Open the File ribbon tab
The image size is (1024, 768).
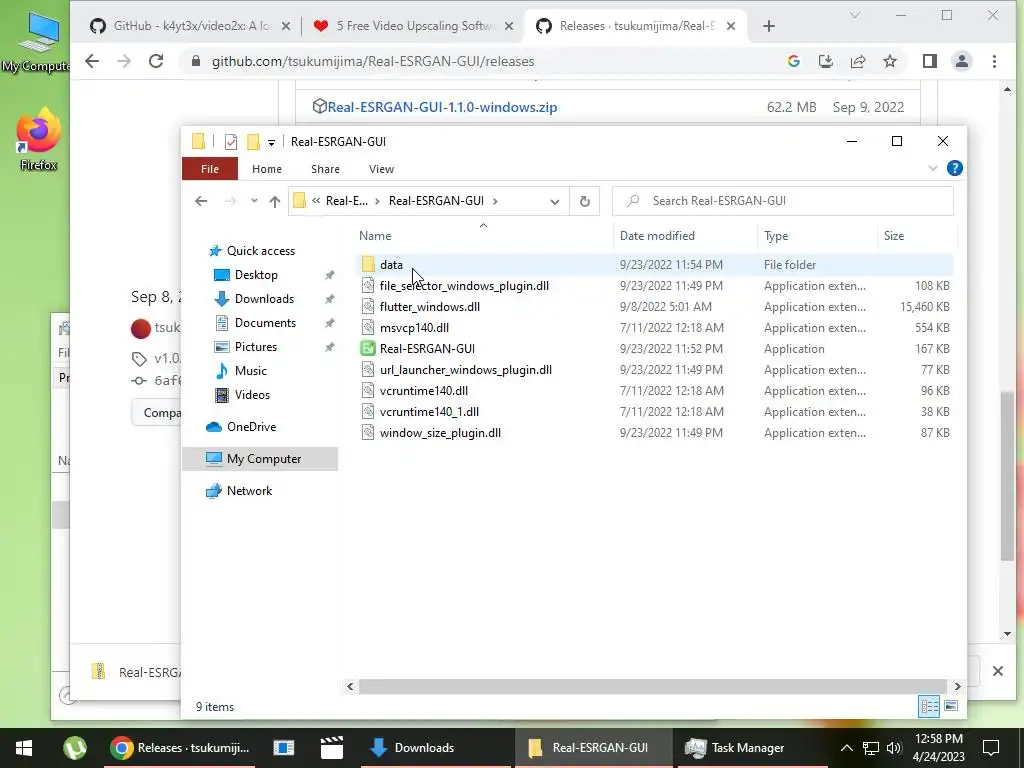click(x=210, y=169)
